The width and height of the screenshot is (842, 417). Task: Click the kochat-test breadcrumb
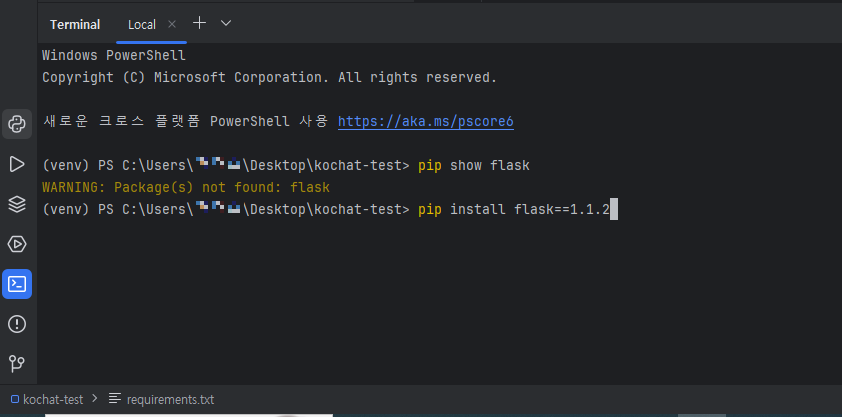click(47, 399)
